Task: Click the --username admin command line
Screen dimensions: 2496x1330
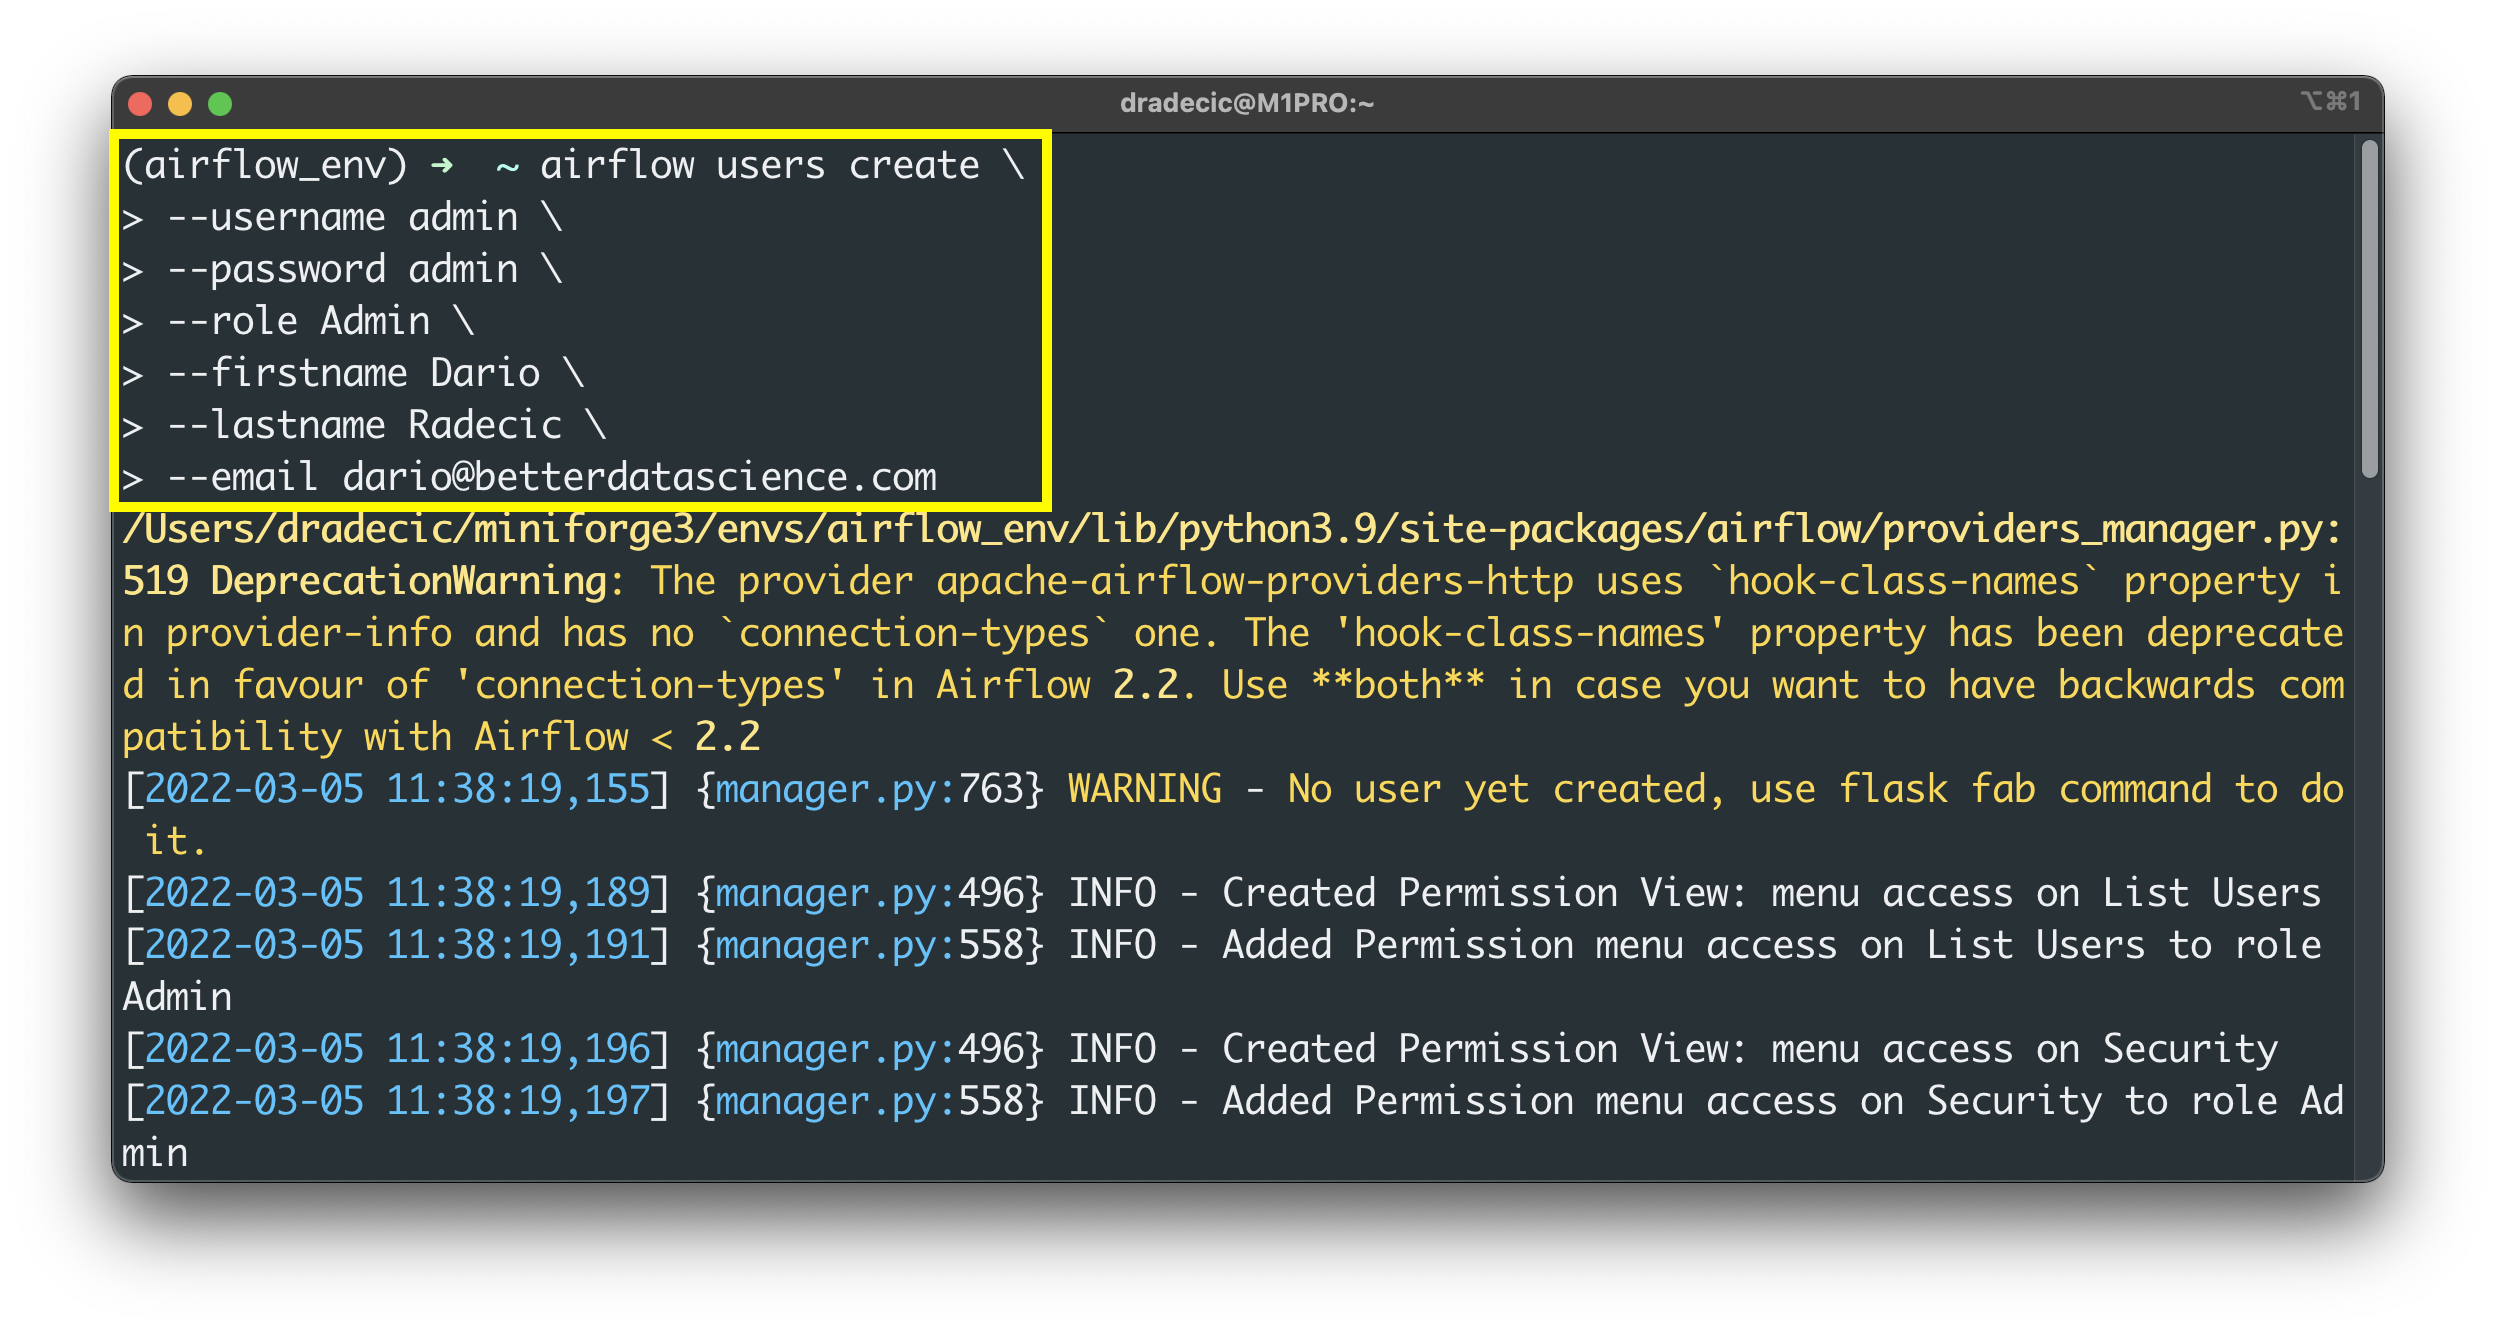Action: click(x=343, y=216)
